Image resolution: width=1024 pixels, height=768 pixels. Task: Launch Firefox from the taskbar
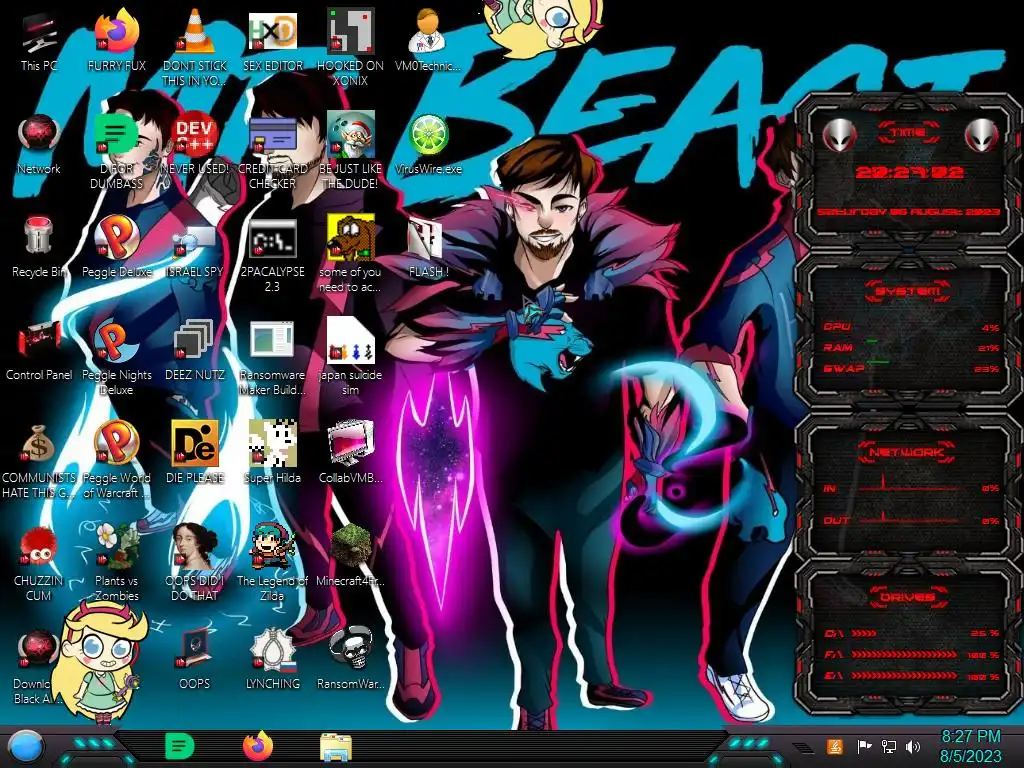point(258,746)
